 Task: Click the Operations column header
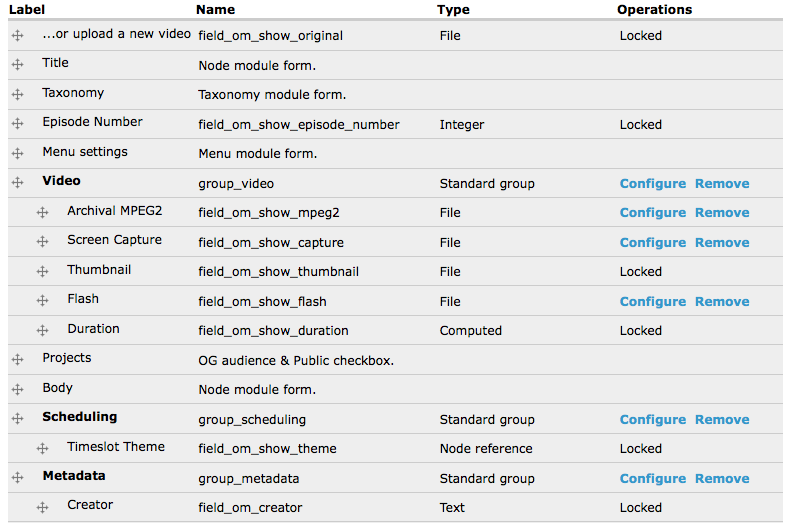654,9
